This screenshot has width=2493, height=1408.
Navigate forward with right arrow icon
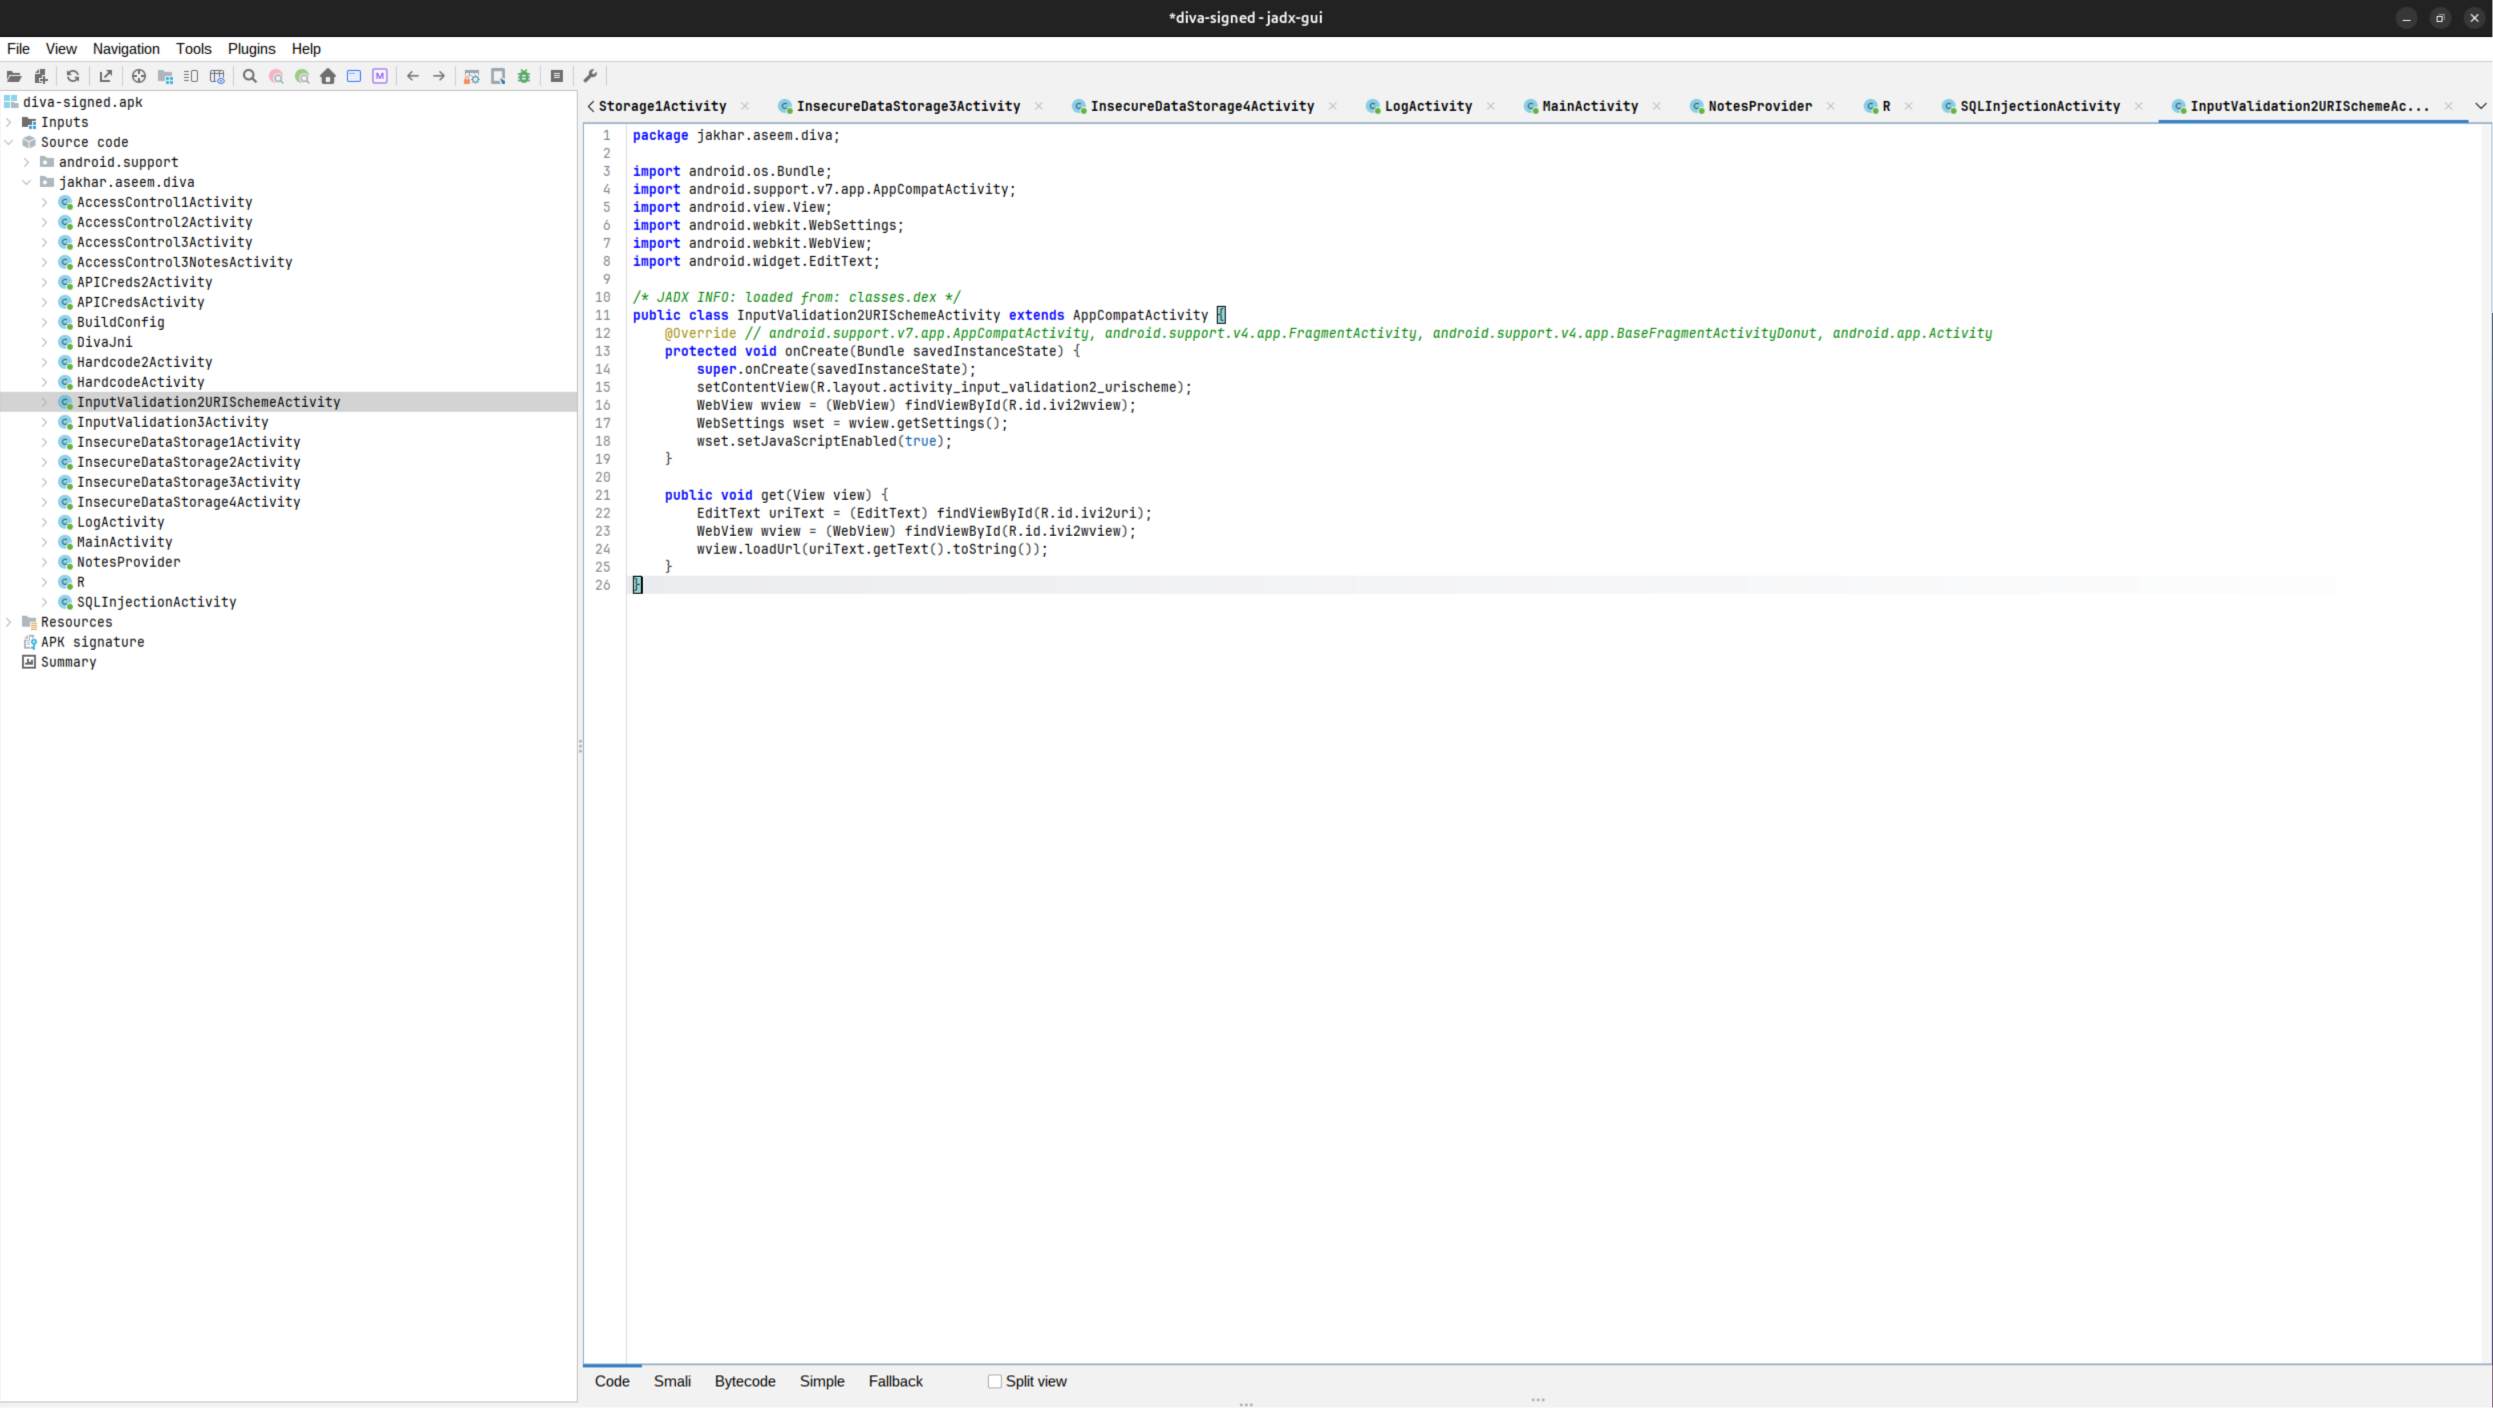pos(439,76)
